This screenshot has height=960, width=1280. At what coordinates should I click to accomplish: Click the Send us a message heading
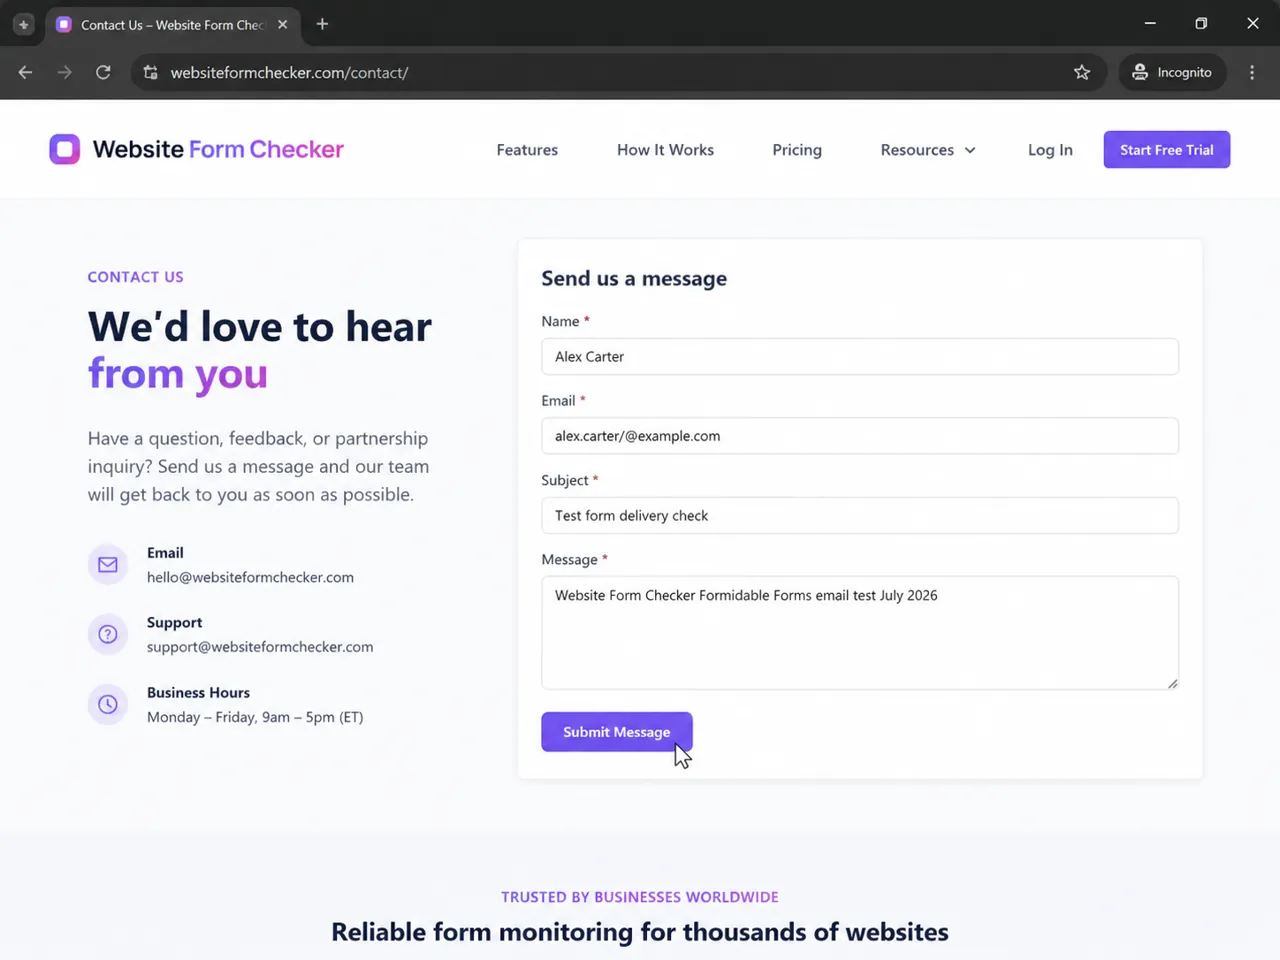click(x=634, y=279)
